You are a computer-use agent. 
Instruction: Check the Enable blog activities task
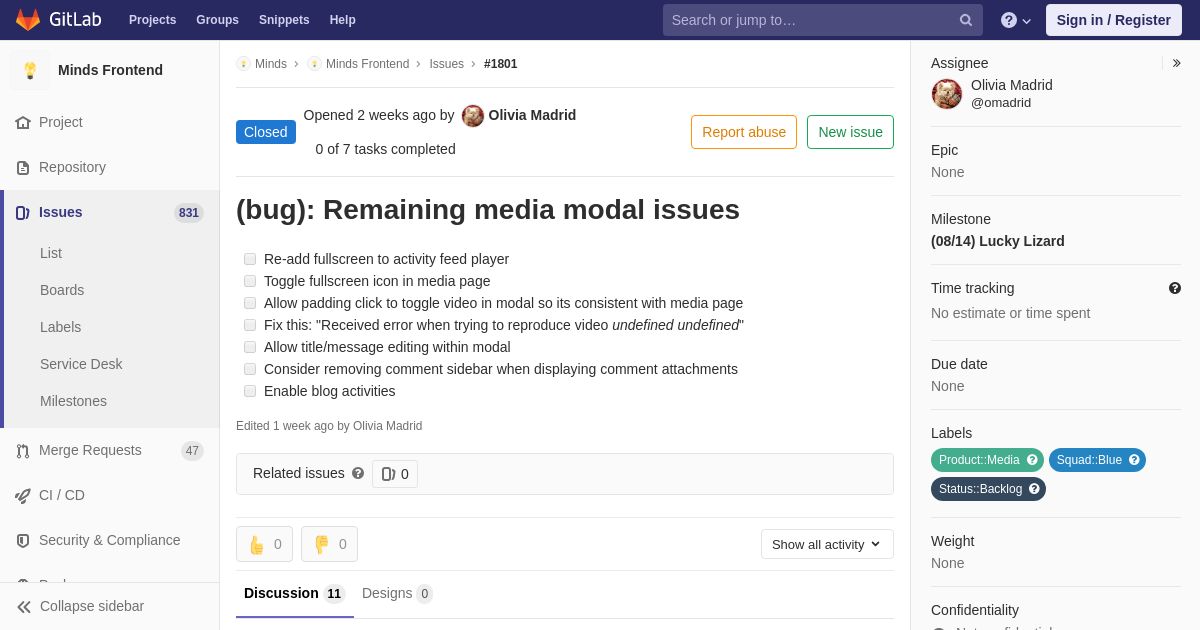point(250,391)
